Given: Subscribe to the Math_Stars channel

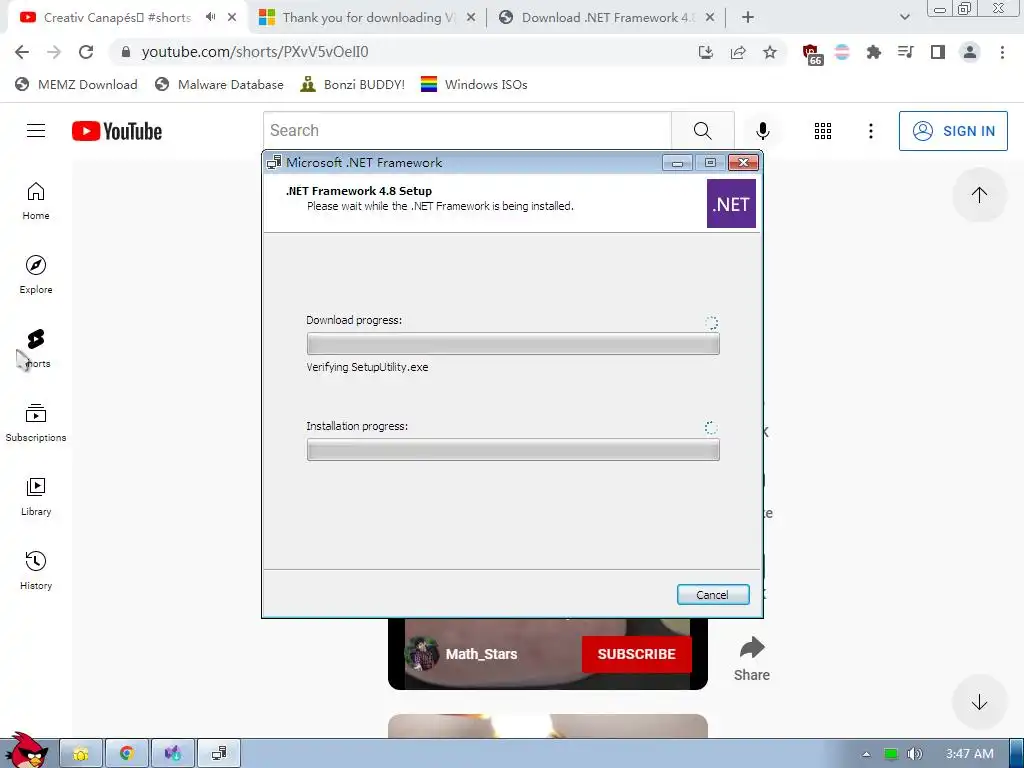Looking at the screenshot, I should pyautogui.click(x=637, y=654).
